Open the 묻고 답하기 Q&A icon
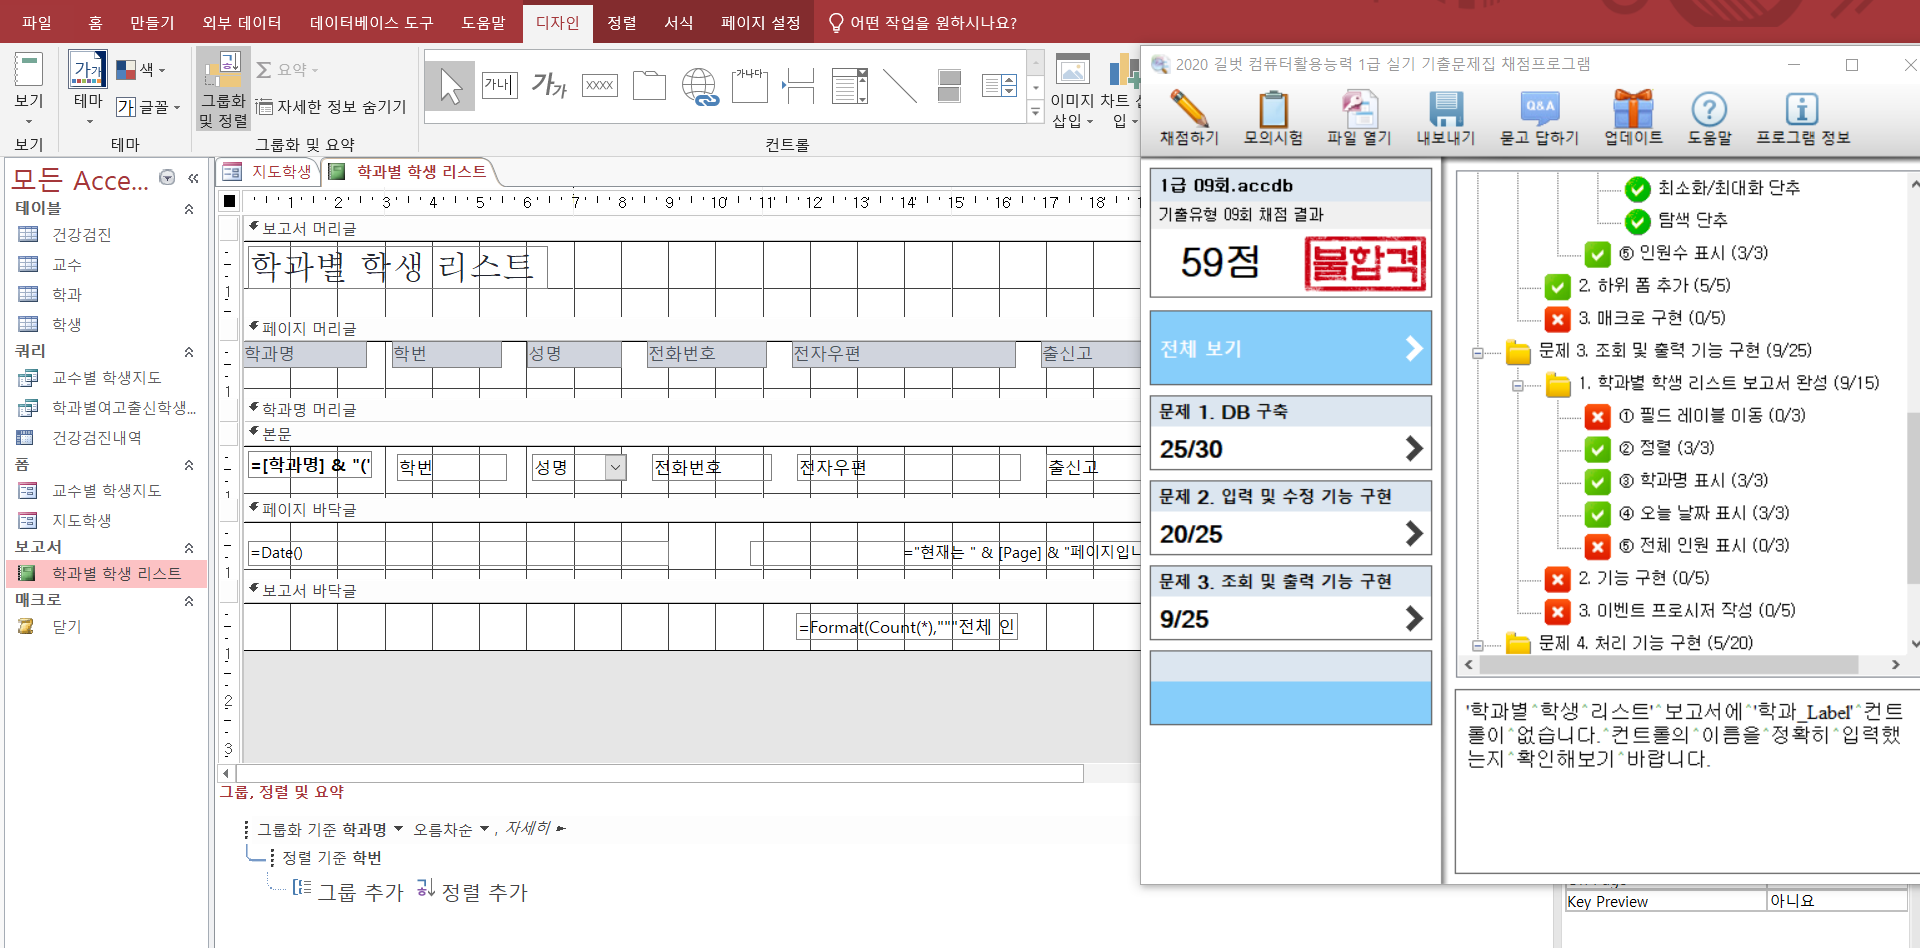 (x=1539, y=110)
